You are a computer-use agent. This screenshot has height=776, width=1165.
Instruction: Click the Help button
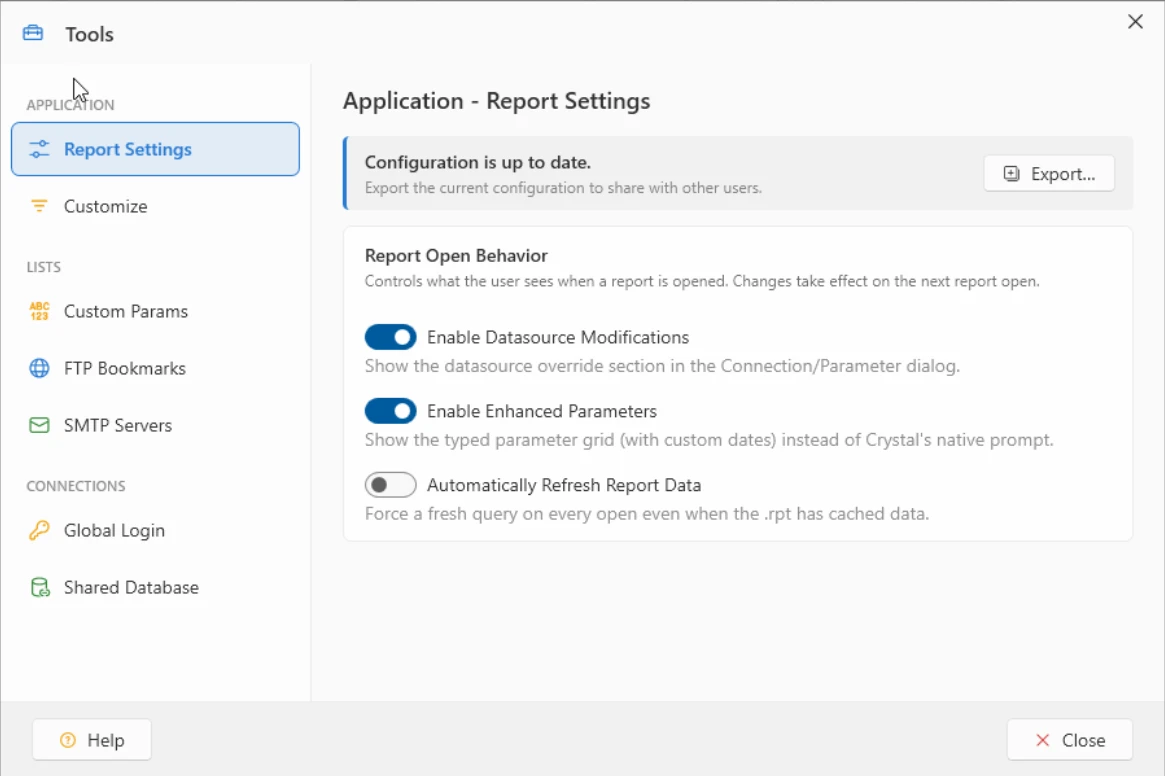click(x=92, y=740)
